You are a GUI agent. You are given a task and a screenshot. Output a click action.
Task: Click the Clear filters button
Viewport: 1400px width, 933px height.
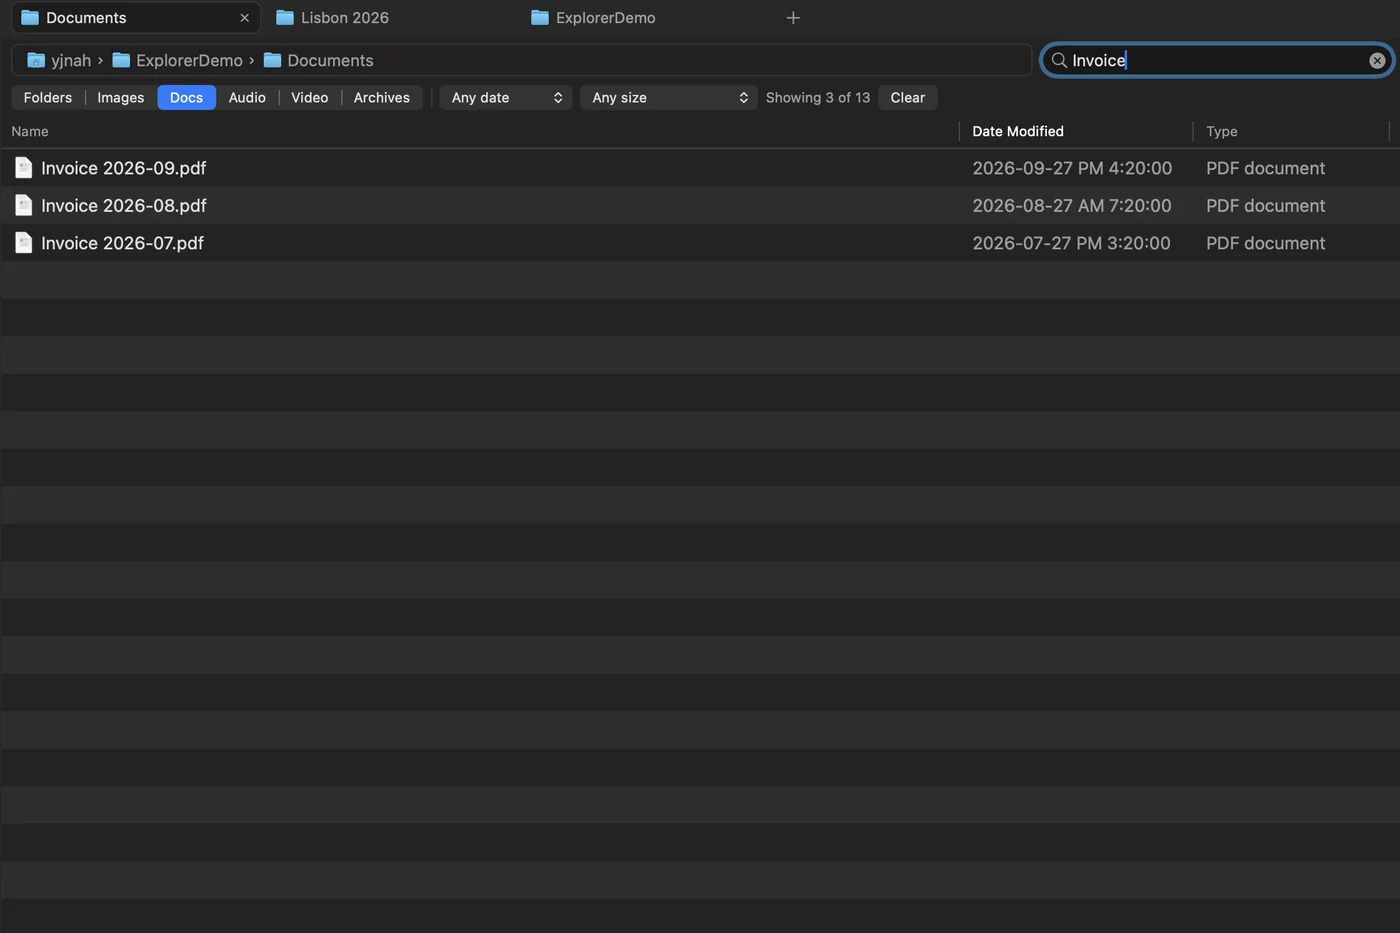[x=908, y=97]
